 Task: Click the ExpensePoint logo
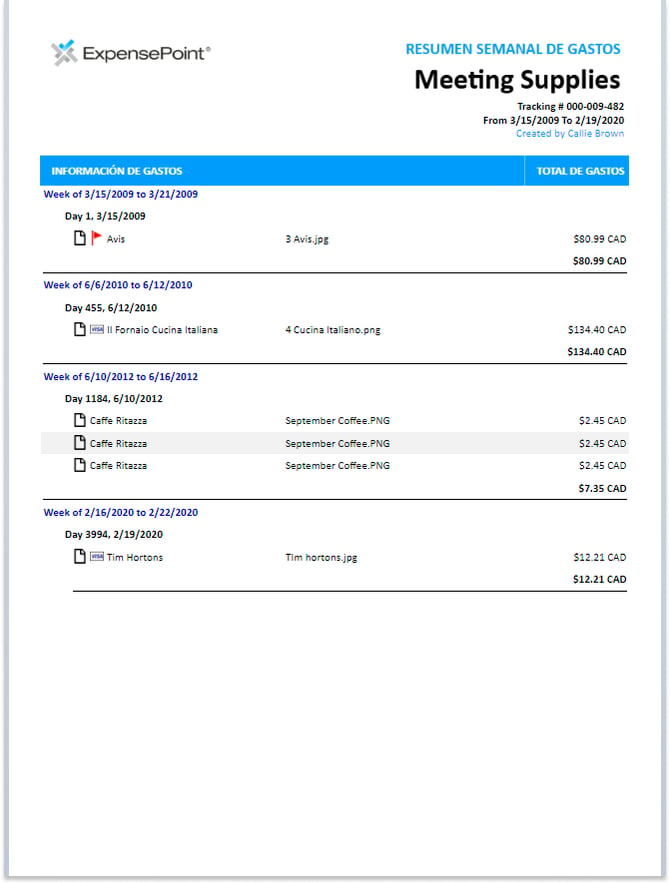point(130,53)
